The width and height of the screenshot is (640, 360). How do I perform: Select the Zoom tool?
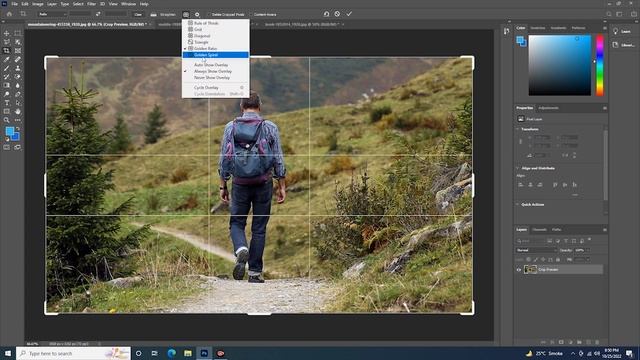(7, 120)
